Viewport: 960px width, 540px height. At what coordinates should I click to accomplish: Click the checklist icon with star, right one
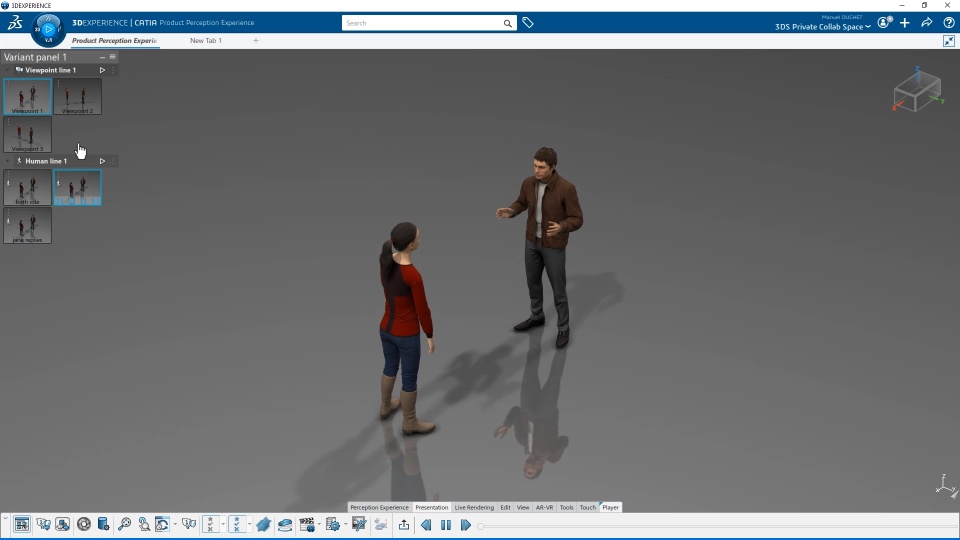pyautogui.click(x=236, y=524)
